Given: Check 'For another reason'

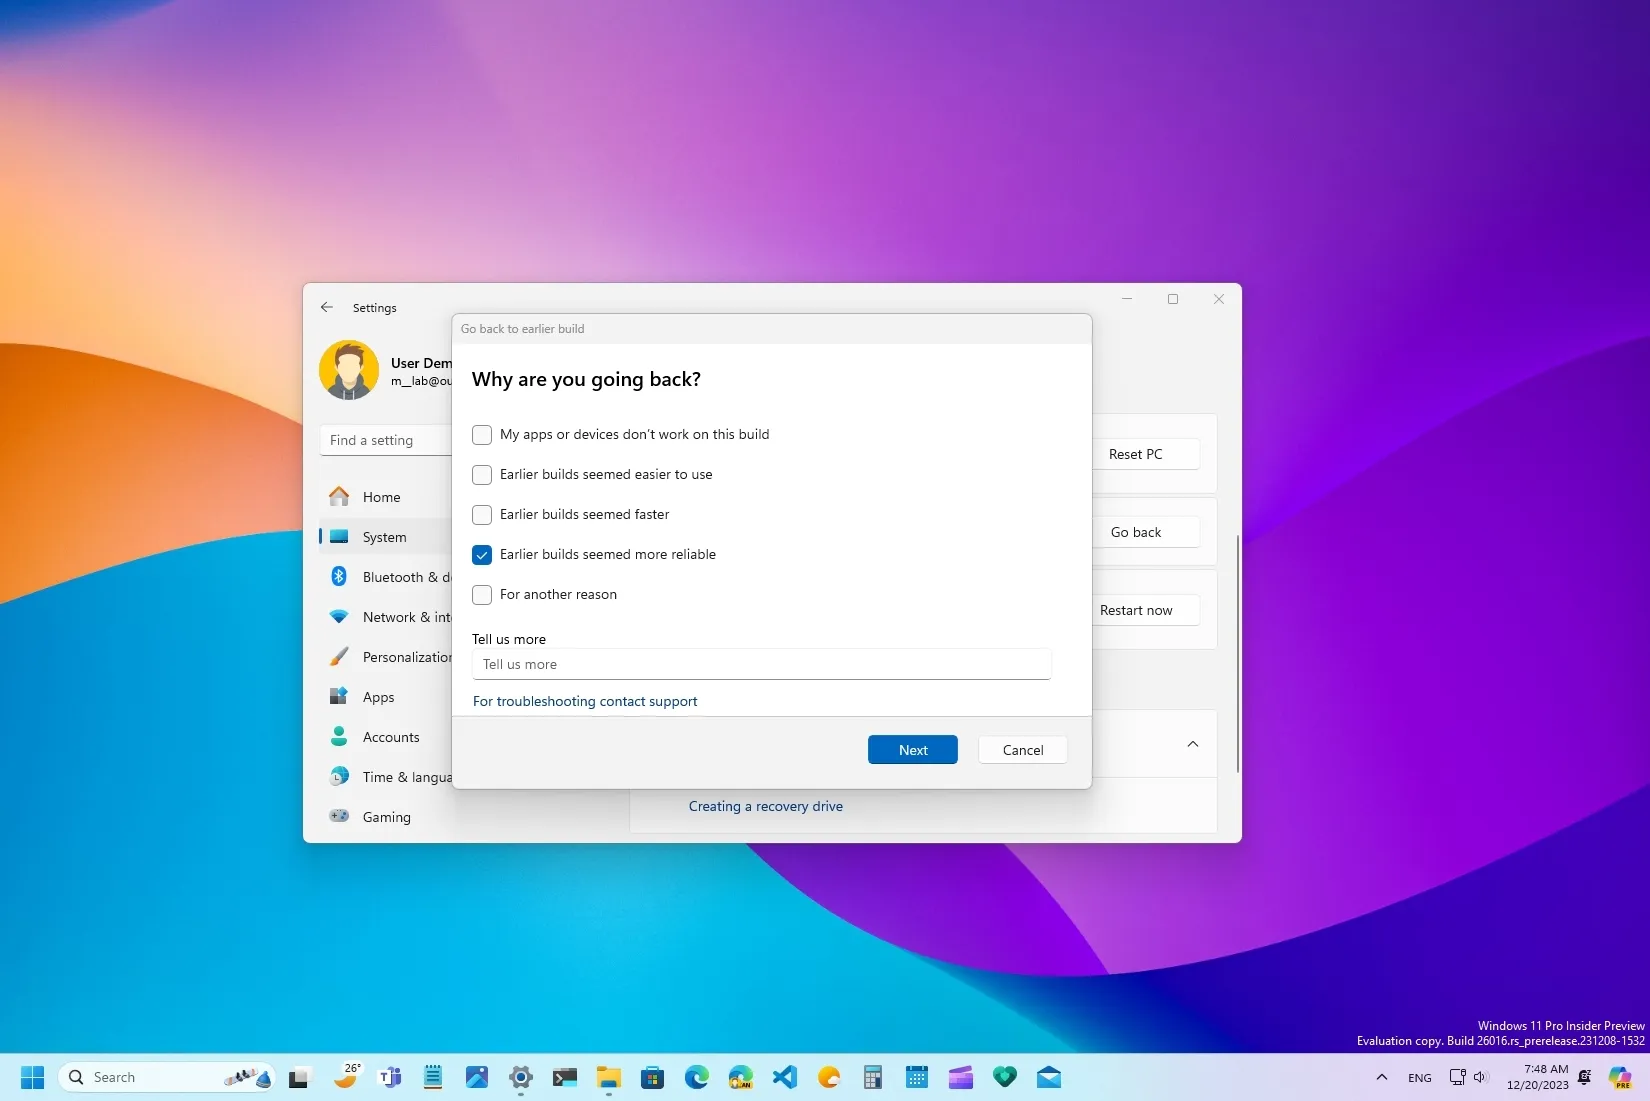Looking at the screenshot, I should 481,594.
